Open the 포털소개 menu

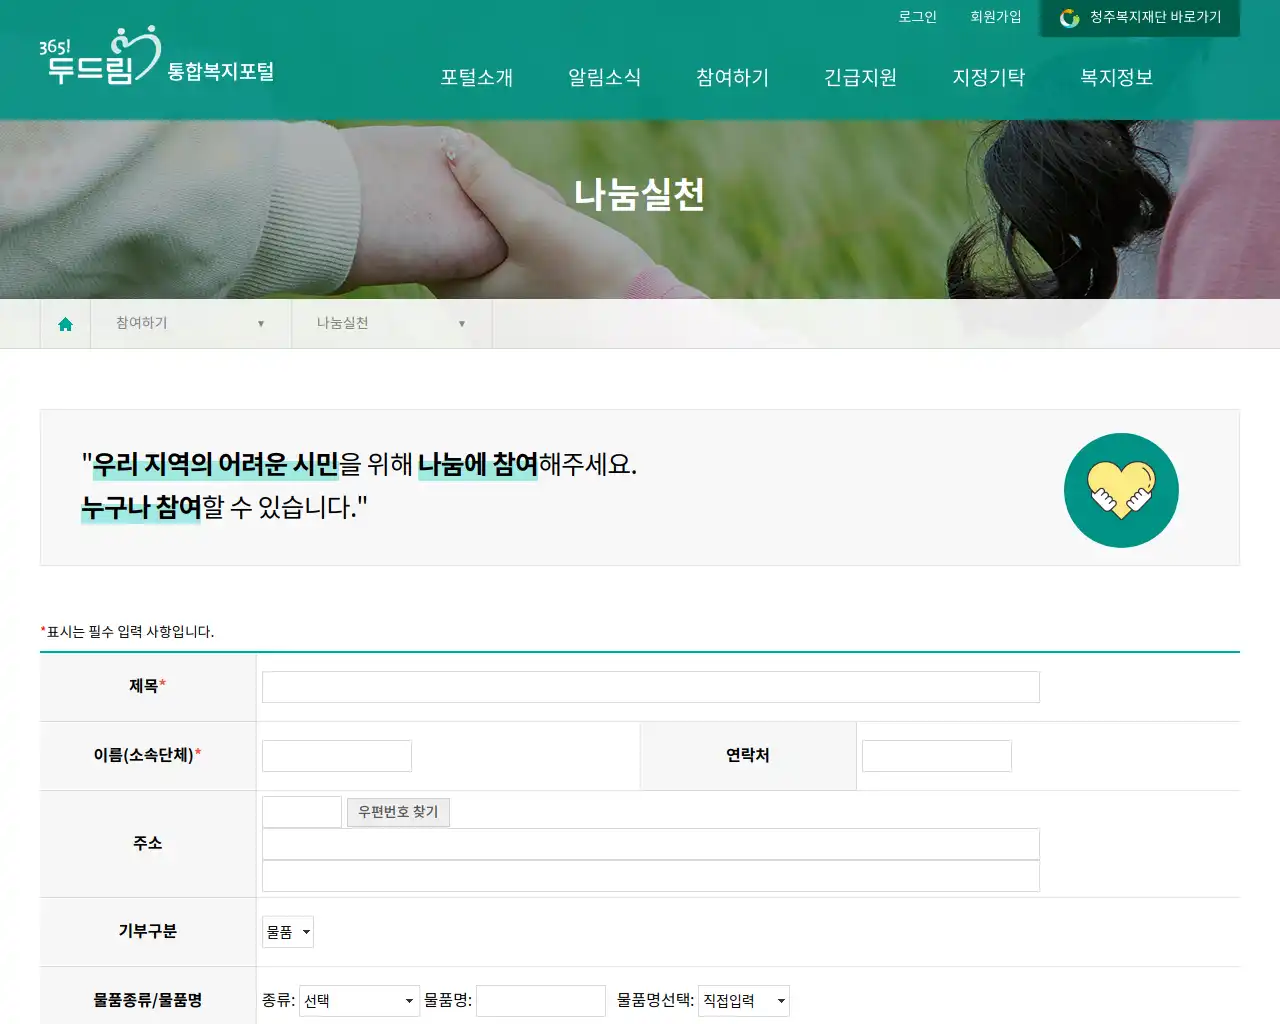pyautogui.click(x=477, y=78)
